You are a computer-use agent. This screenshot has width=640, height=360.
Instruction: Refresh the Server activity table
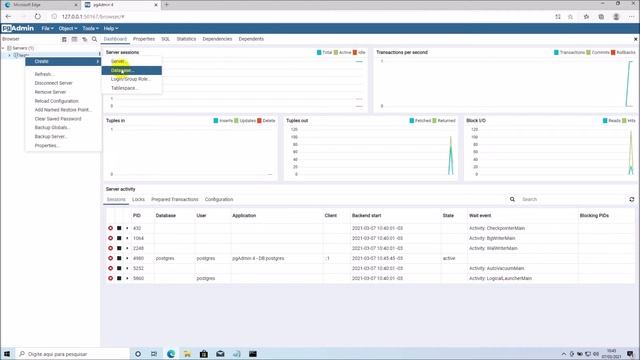631,199
